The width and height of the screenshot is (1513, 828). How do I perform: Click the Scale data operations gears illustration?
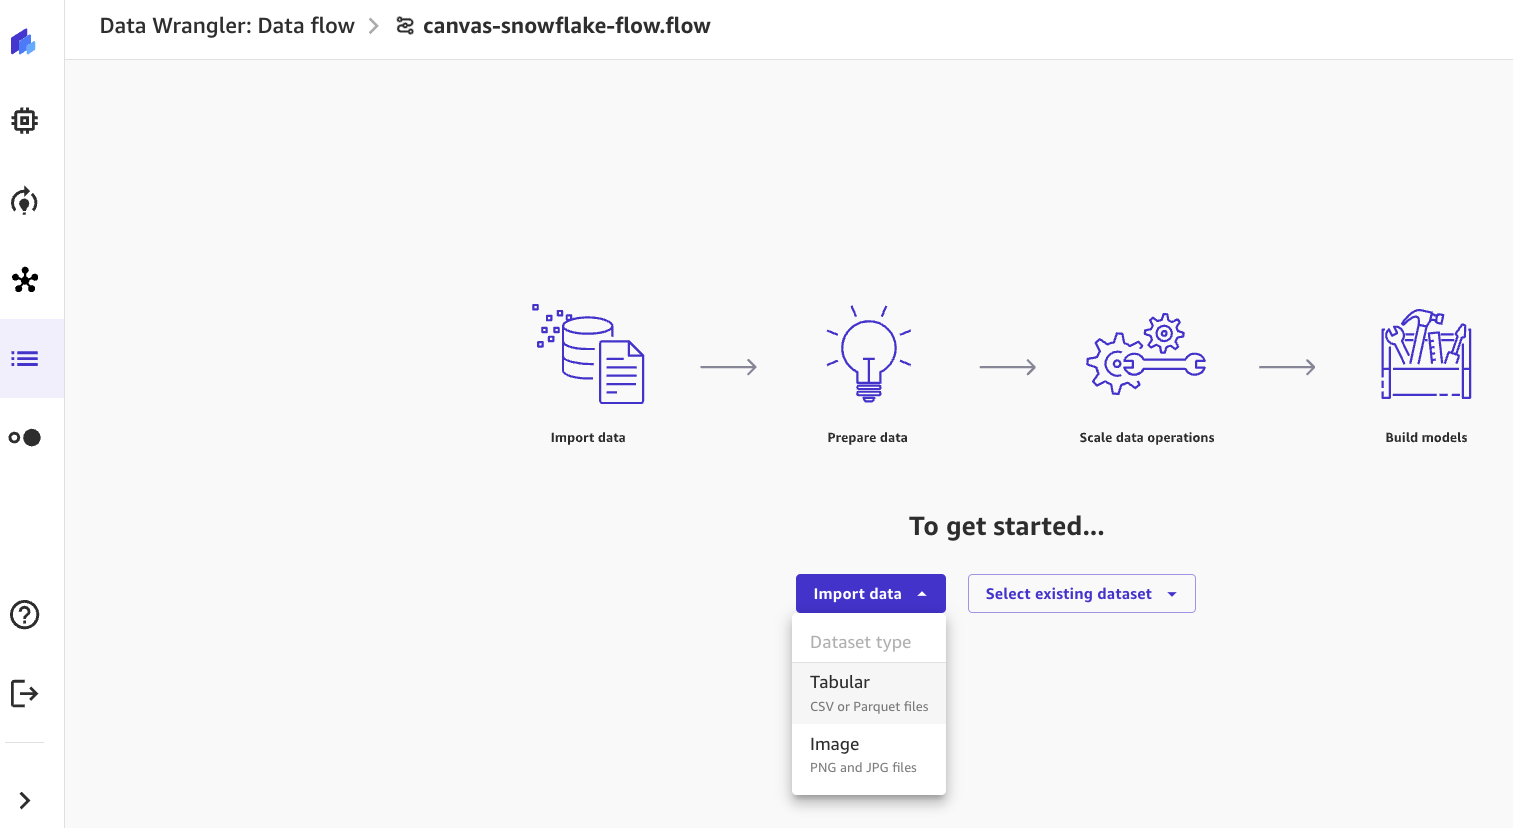click(1146, 354)
